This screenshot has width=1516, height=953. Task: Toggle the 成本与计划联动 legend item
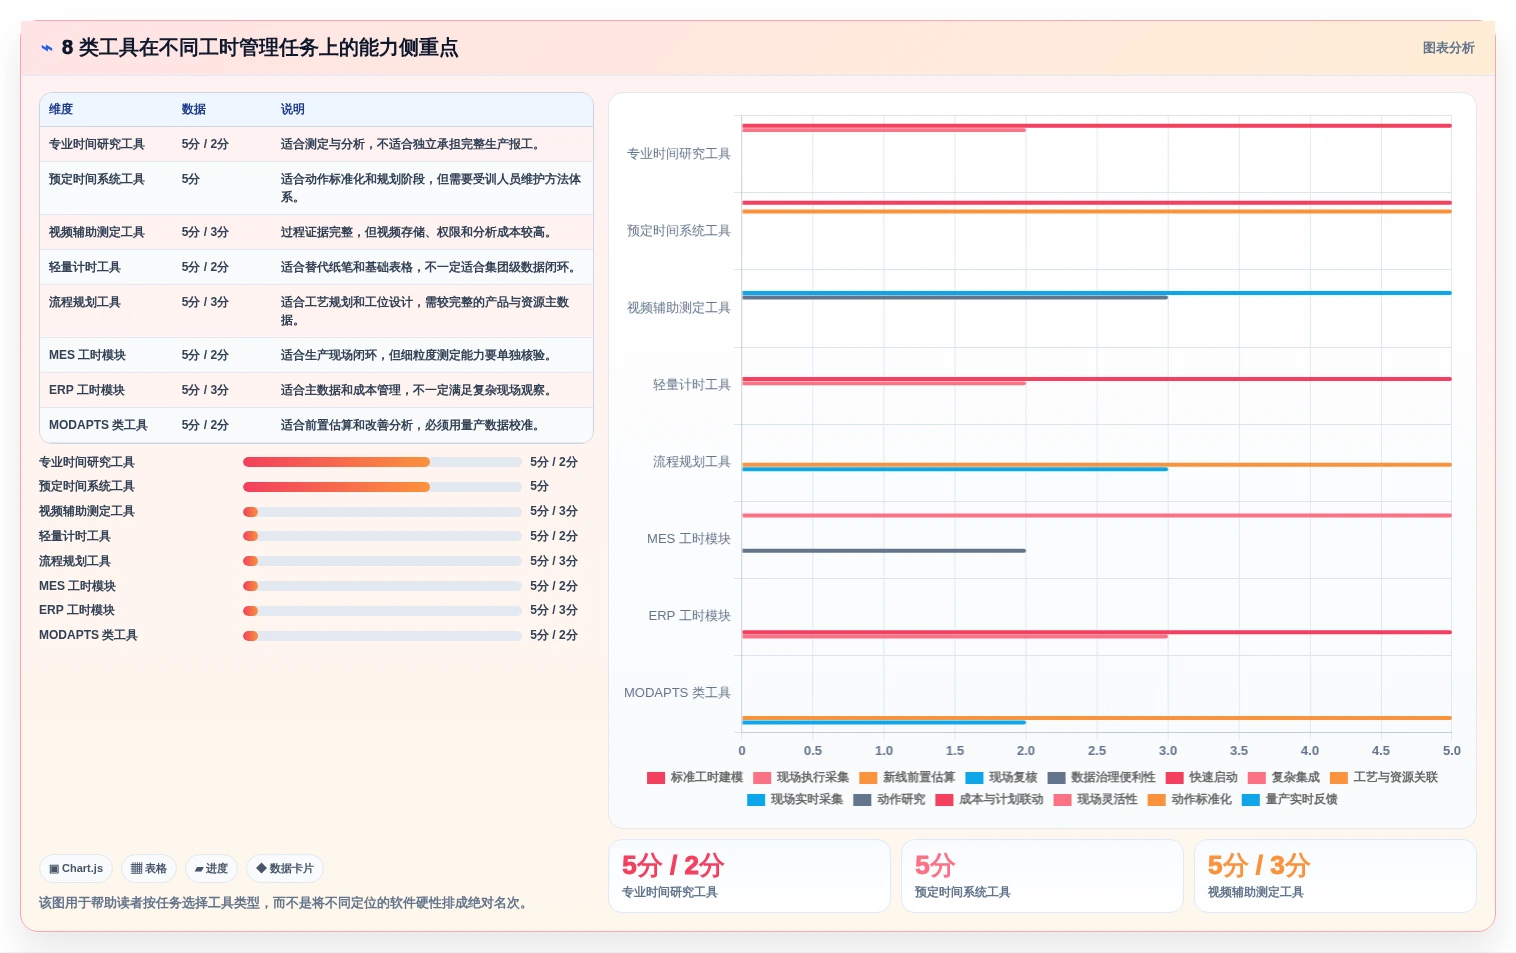990,799
